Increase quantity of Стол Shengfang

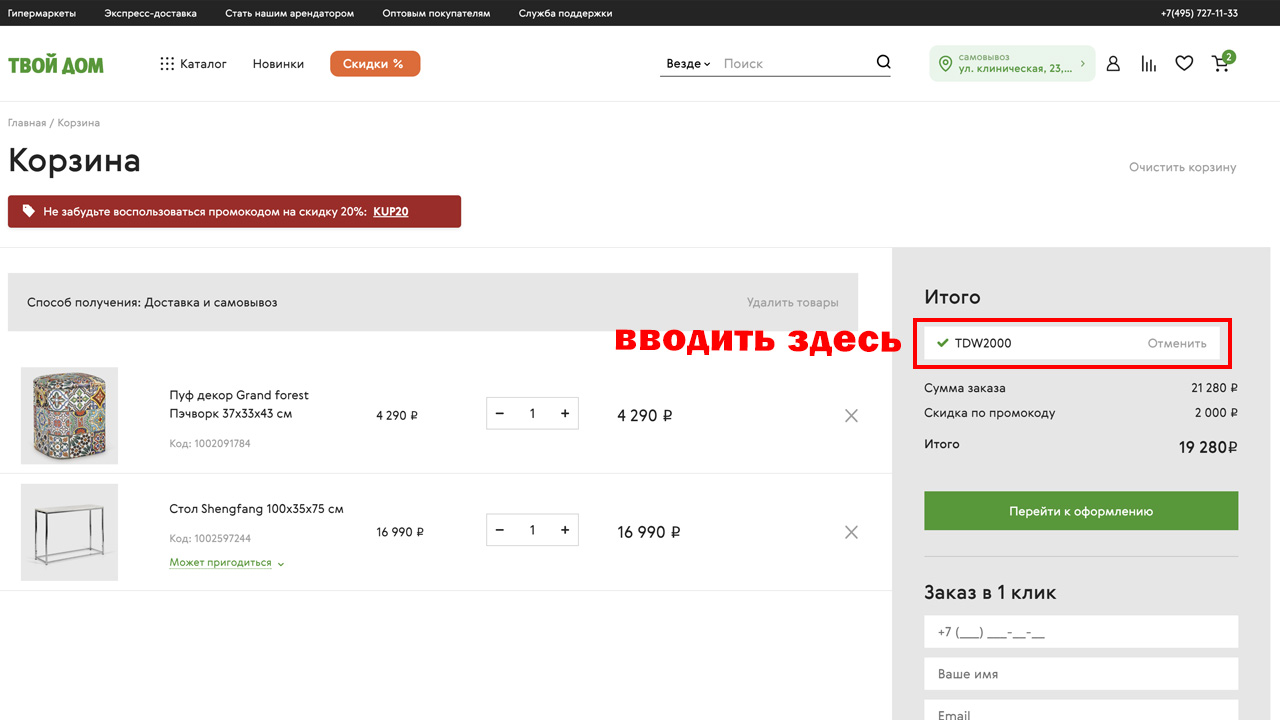pyautogui.click(x=565, y=530)
